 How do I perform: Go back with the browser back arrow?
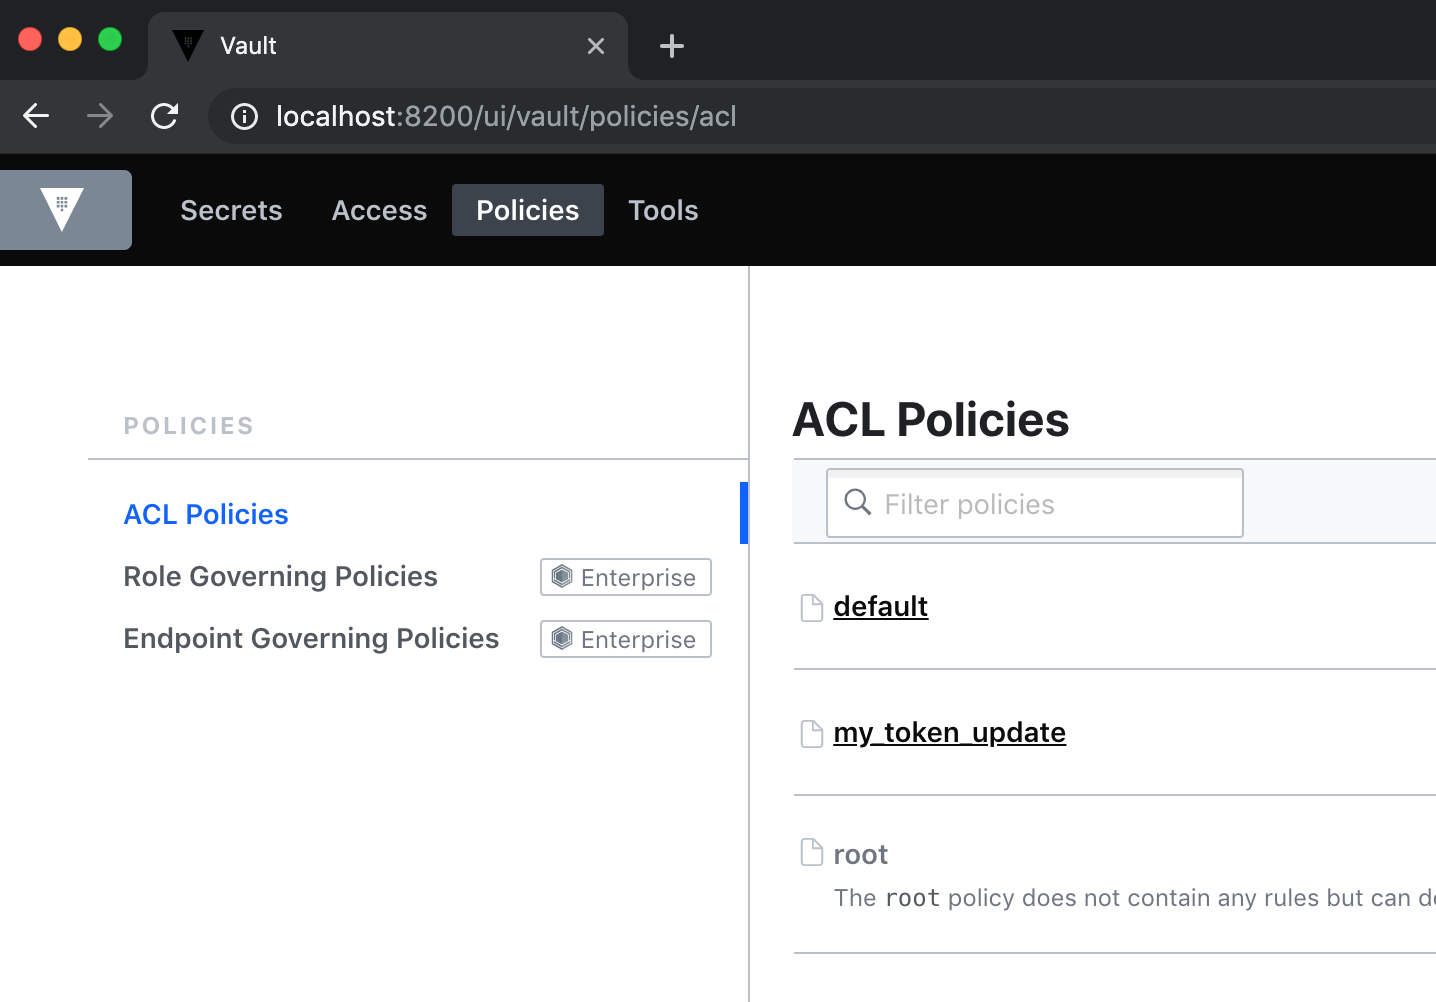[x=36, y=116]
